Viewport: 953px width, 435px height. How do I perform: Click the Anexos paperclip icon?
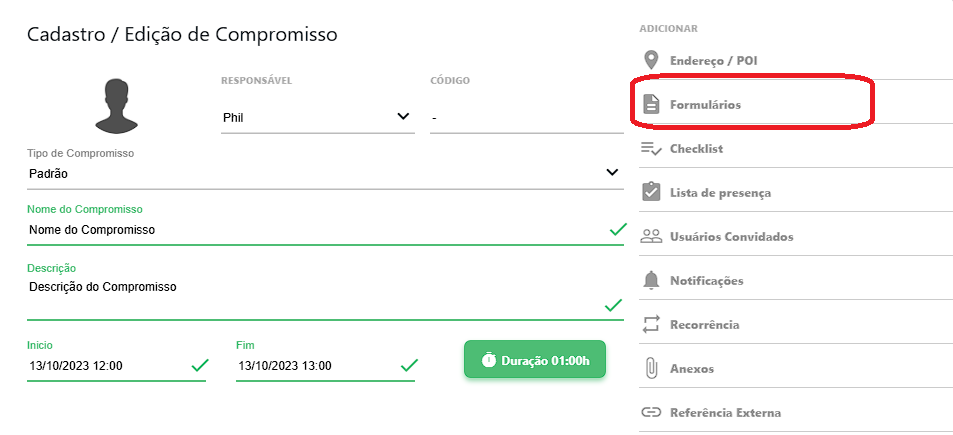[652, 368]
